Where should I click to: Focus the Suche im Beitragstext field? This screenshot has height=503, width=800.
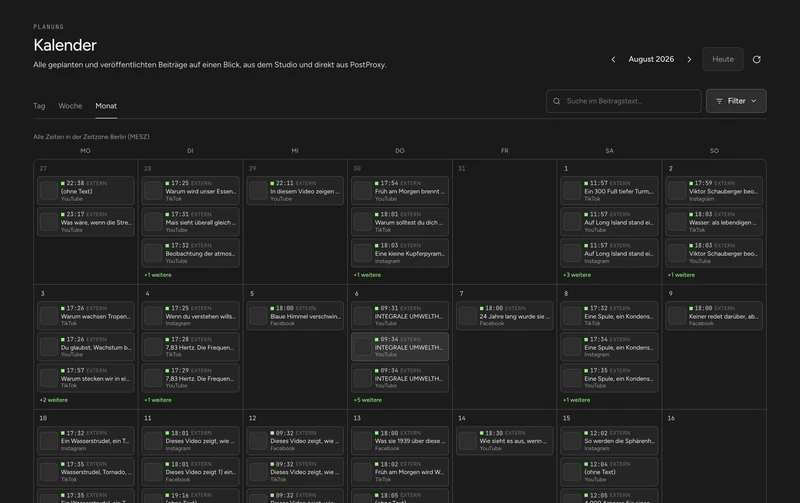(x=623, y=101)
